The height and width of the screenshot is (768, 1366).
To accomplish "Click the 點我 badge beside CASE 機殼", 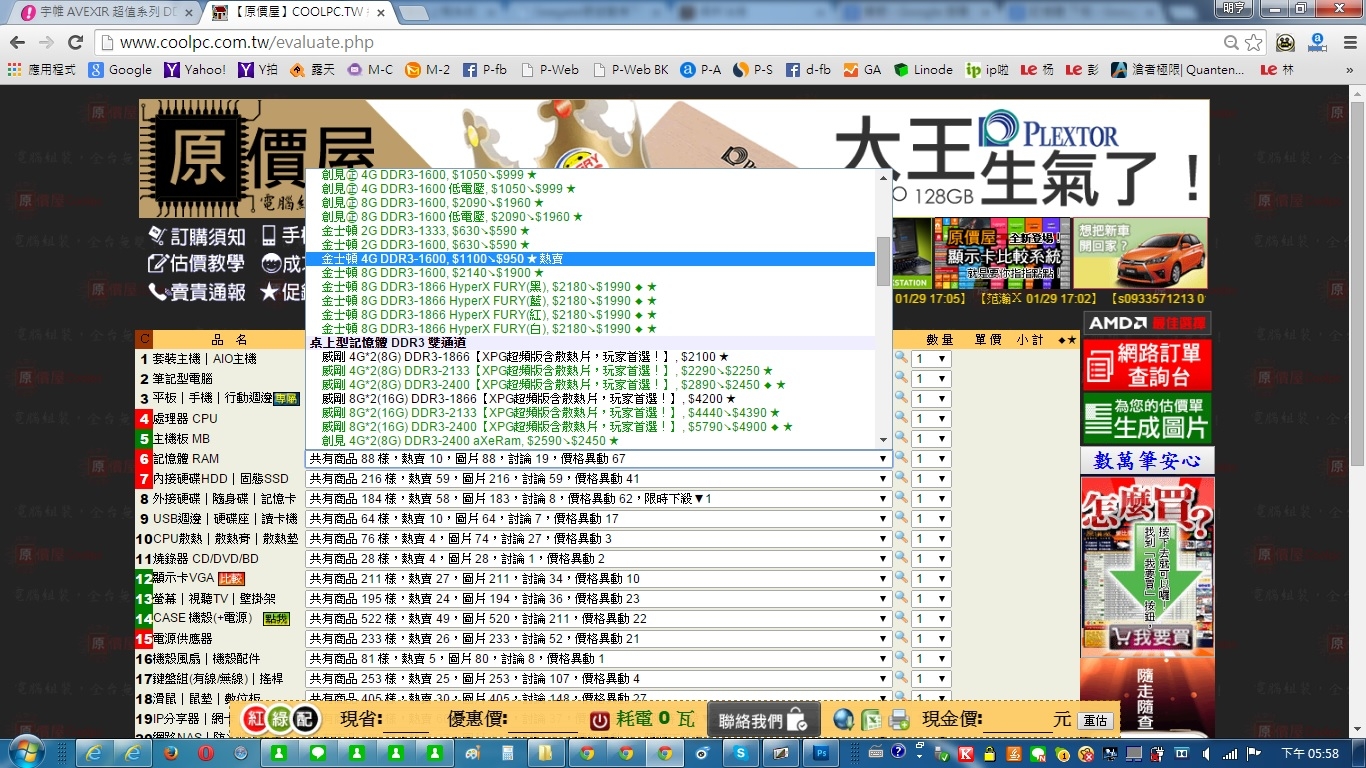I will (x=276, y=619).
